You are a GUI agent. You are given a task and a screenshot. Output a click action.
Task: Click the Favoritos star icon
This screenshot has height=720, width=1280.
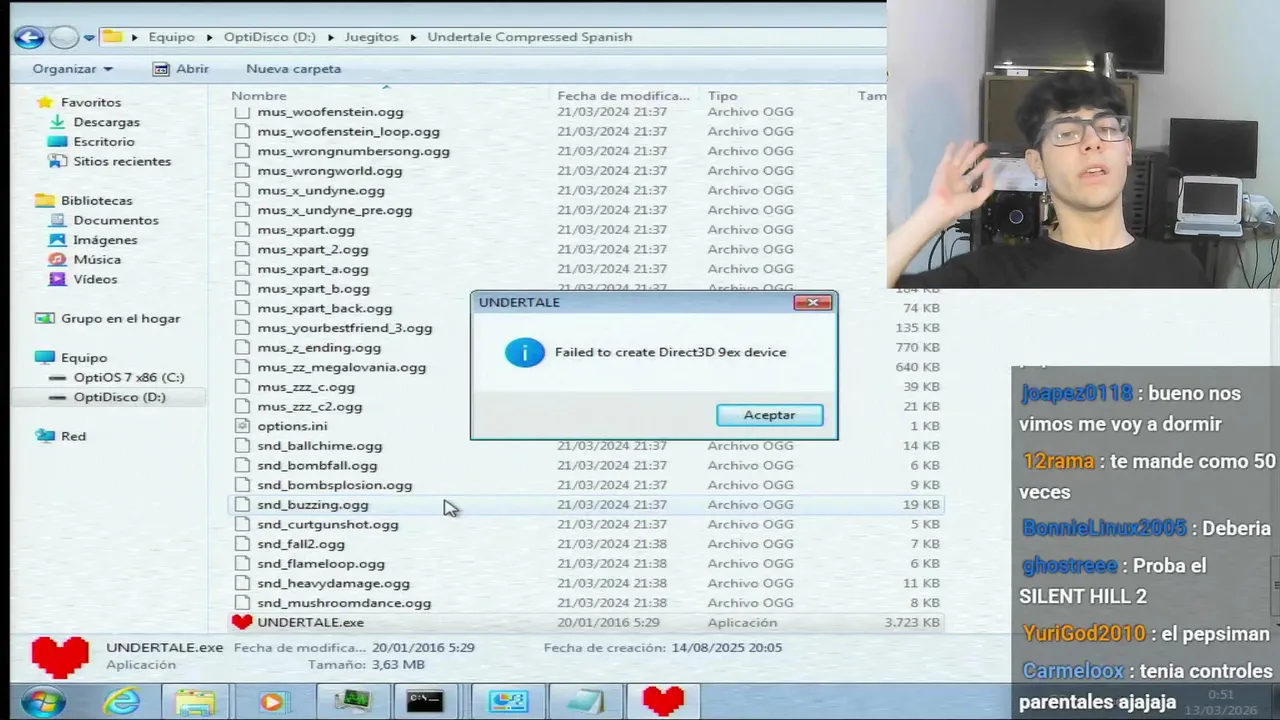pos(44,102)
